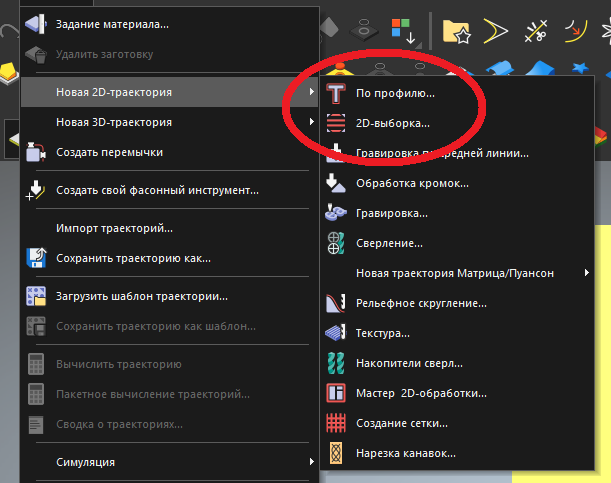Select Рельефное скругление entry
The width and height of the screenshot is (611, 483).
click(457, 303)
